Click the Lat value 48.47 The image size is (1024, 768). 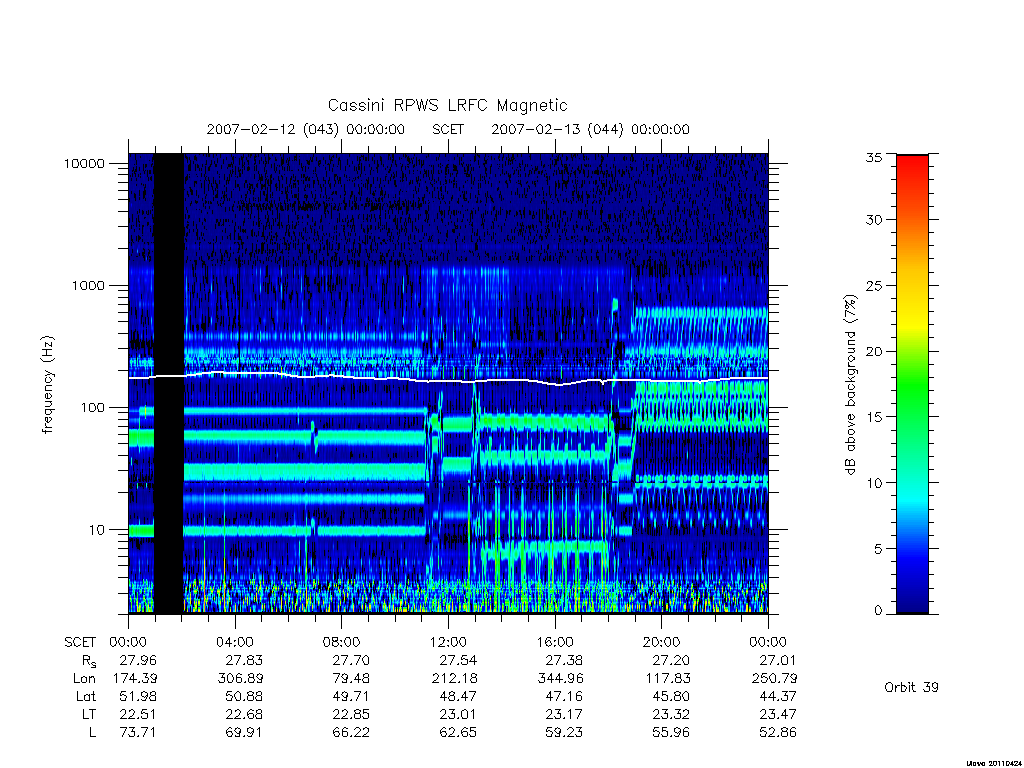point(458,697)
